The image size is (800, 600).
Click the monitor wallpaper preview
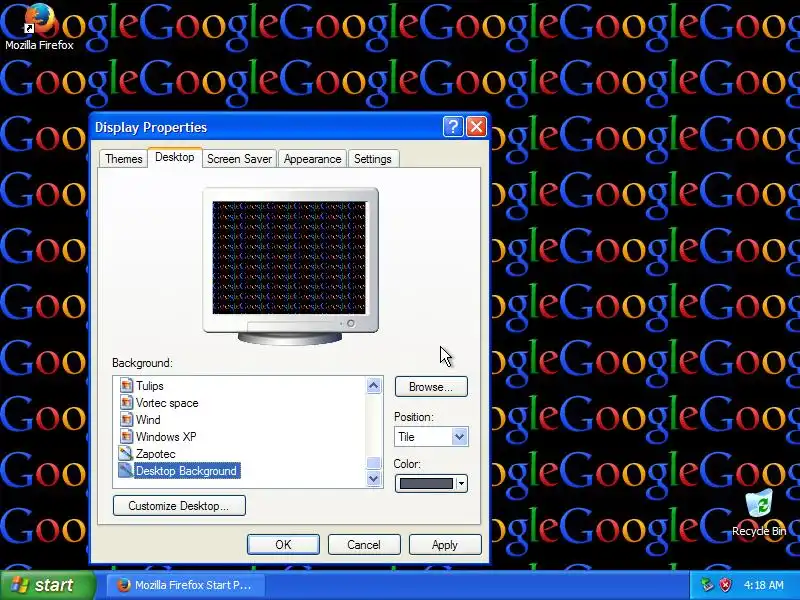(x=289, y=258)
